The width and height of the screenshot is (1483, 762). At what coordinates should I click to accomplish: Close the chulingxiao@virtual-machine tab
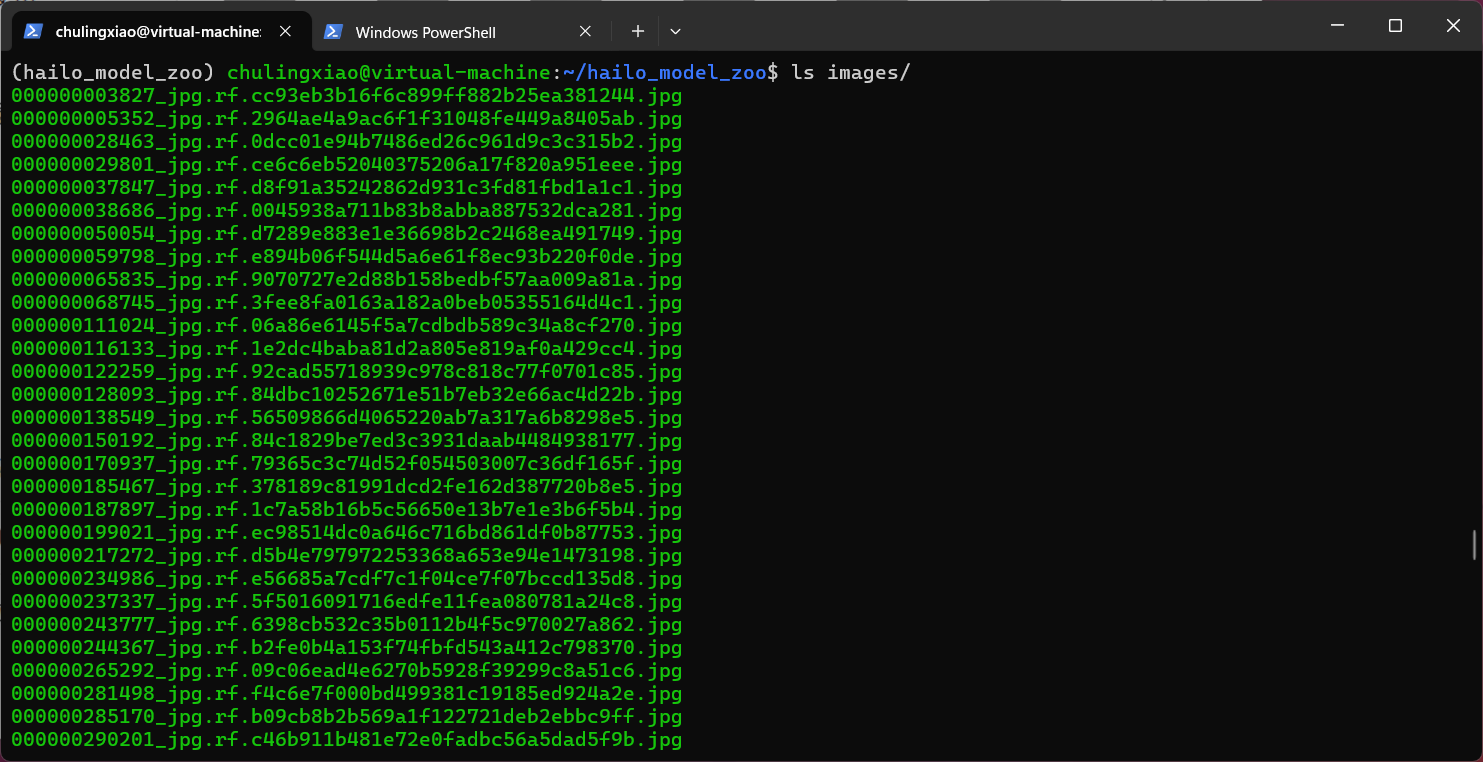pos(286,31)
